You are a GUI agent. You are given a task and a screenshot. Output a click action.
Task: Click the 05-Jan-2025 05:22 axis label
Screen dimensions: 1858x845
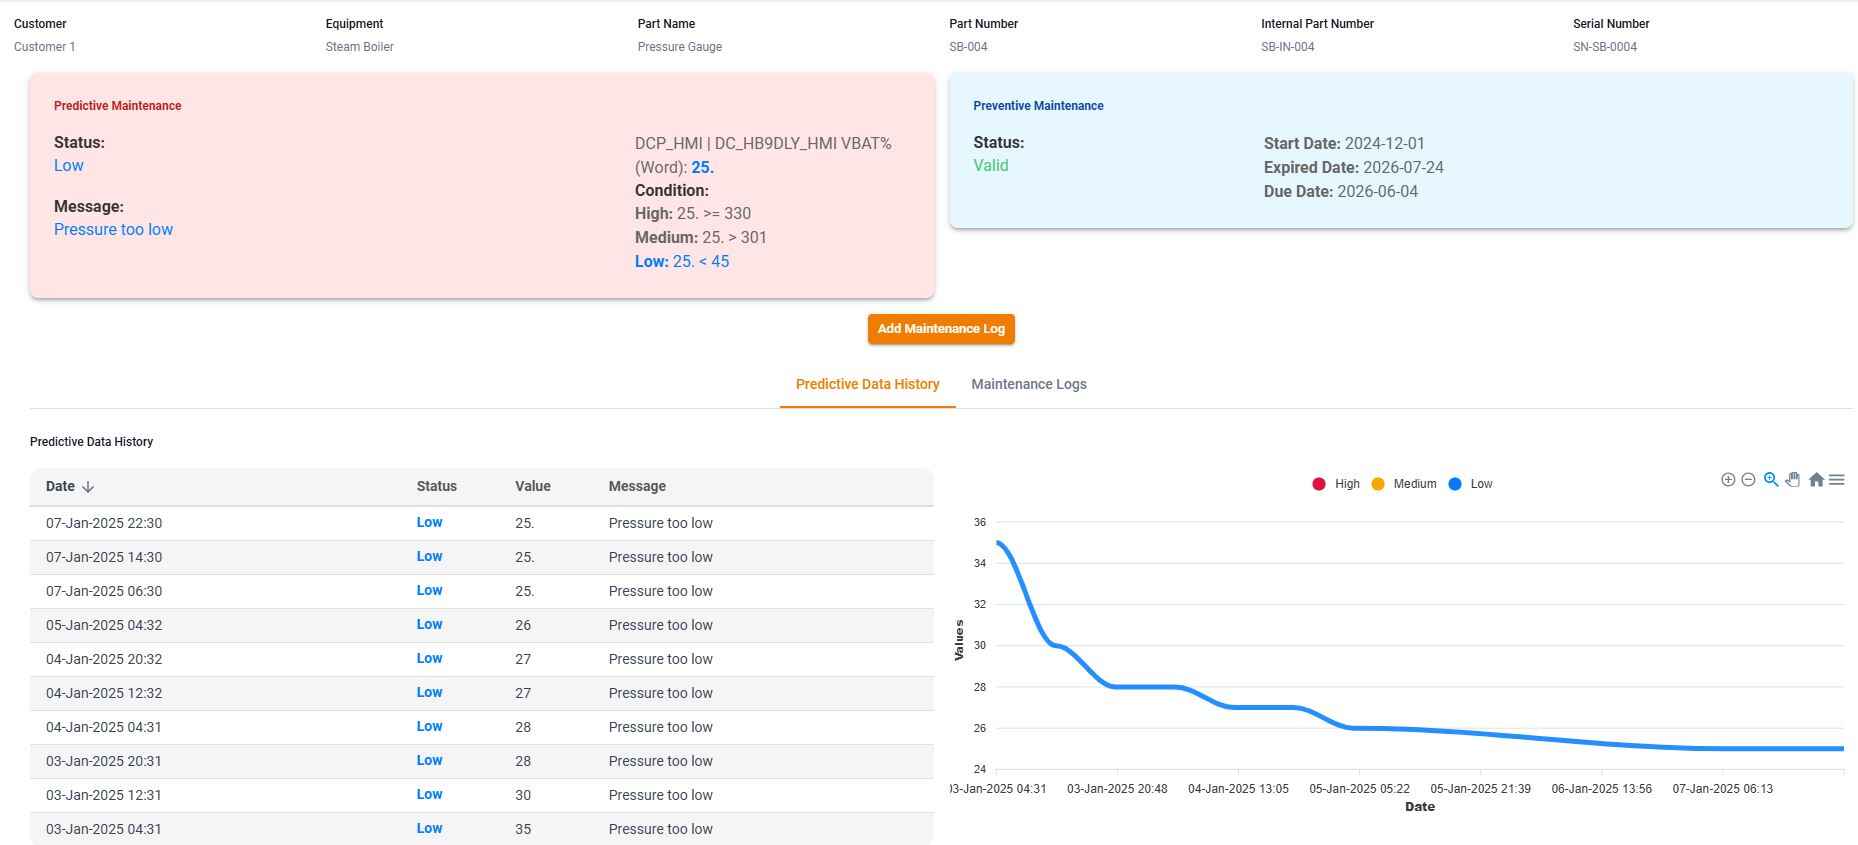(1359, 789)
